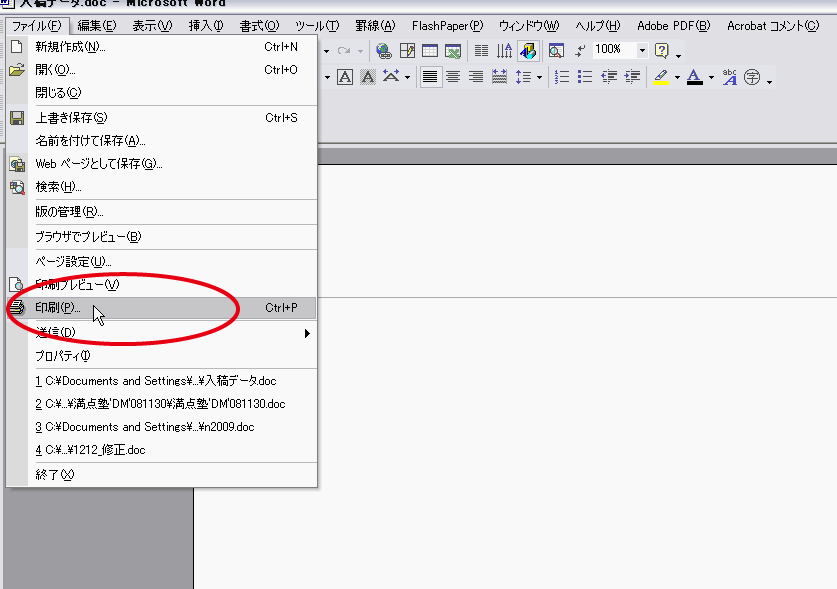The image size is (837, 589).
Task: Open recent file 2 満点塾'DM'081130.doc
Action: [x=161, y=404]
